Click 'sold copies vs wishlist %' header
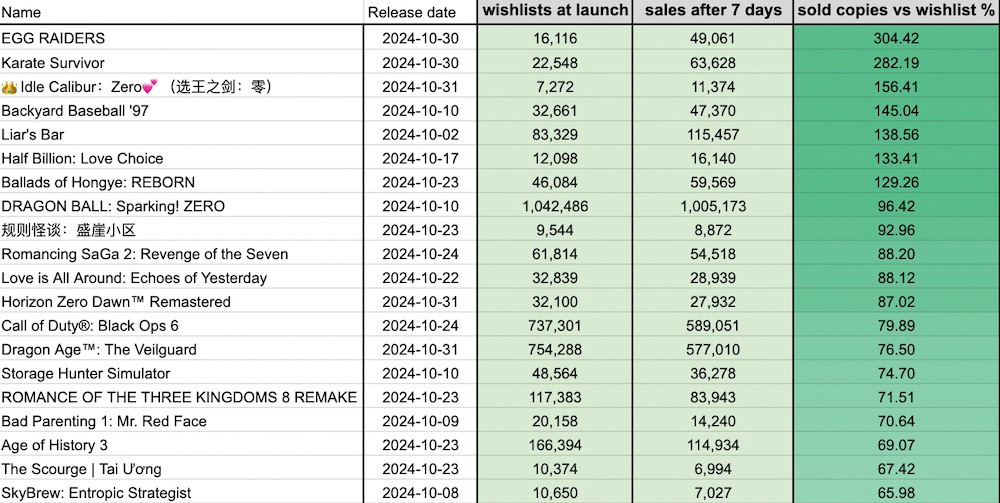The width and height of the screenshot is (1000, 503). pyautogui.click(x=896, y=11)
